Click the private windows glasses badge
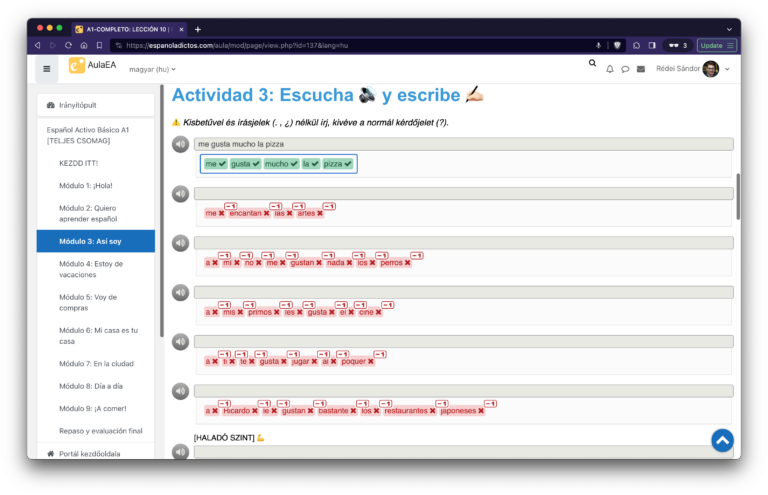768x495 pixels. coord(678,46)
